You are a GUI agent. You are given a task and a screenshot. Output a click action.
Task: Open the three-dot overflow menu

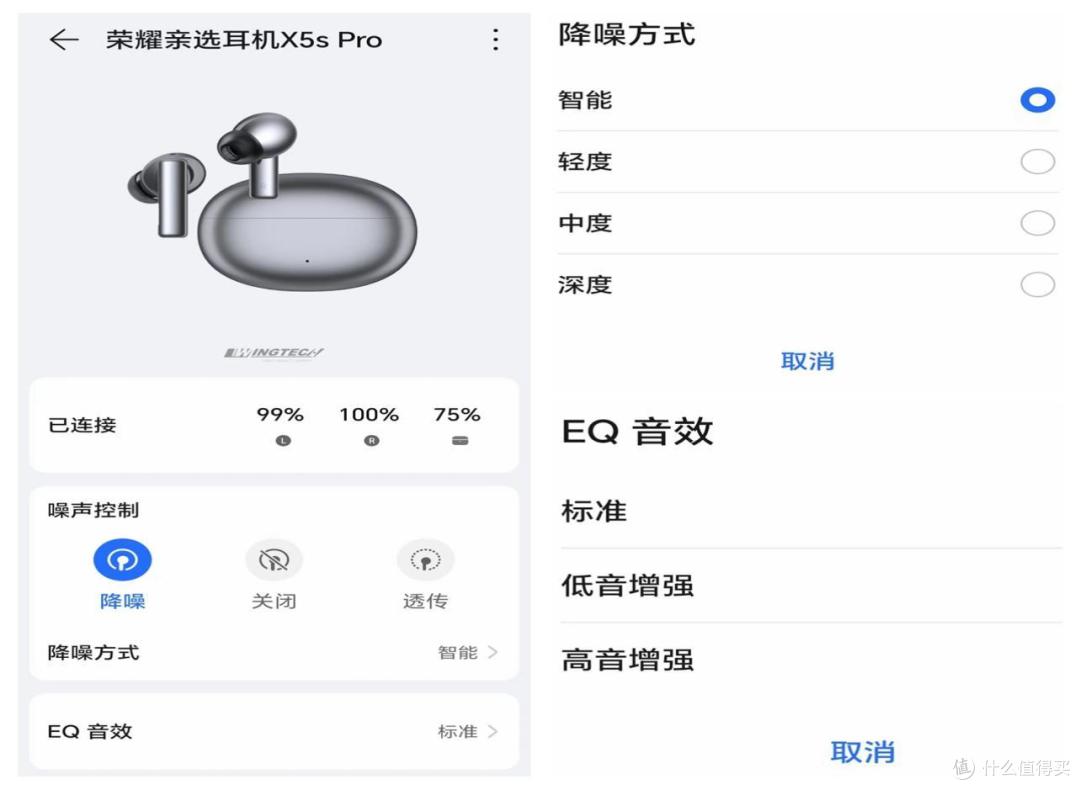495,39
